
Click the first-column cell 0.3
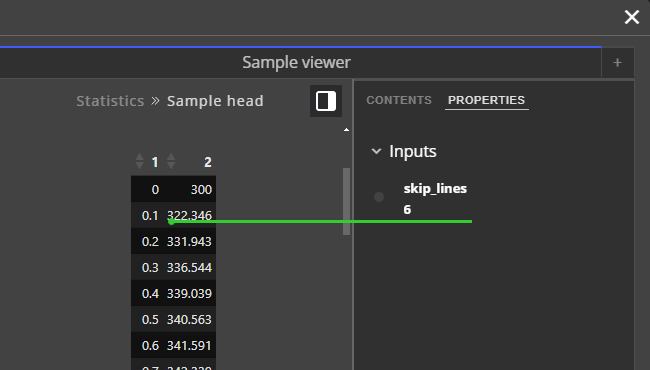click(x=148, y=267)
